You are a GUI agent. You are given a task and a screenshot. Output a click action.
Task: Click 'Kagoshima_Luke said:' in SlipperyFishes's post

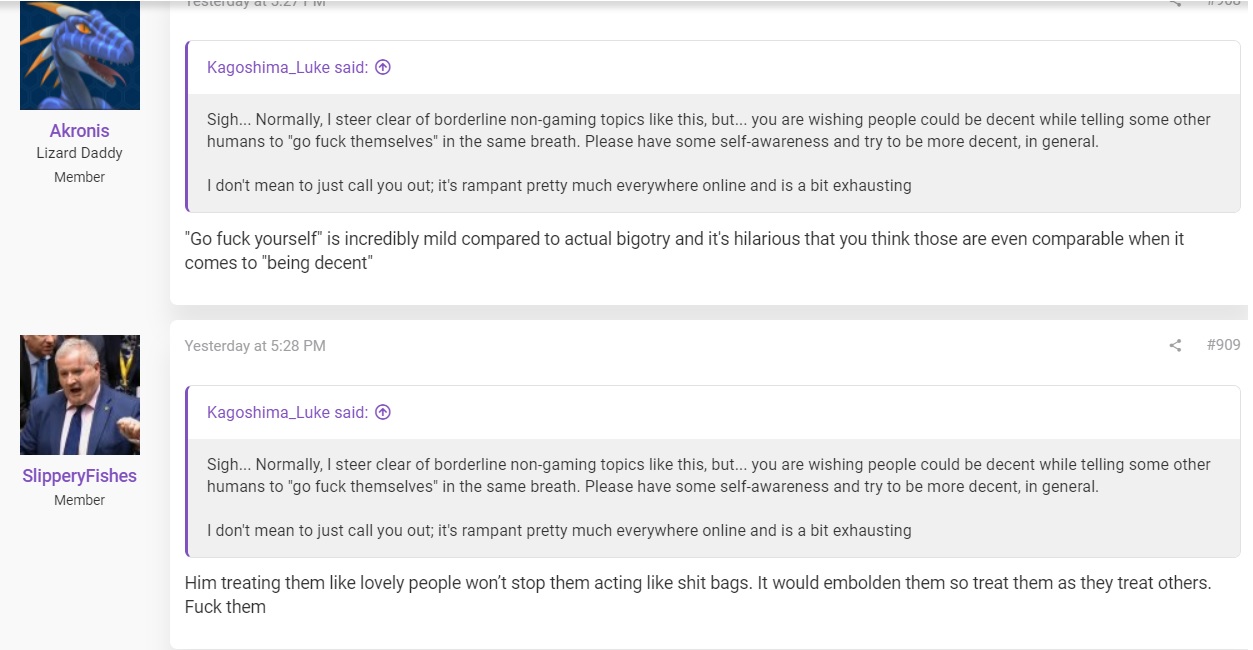point(287,412)
